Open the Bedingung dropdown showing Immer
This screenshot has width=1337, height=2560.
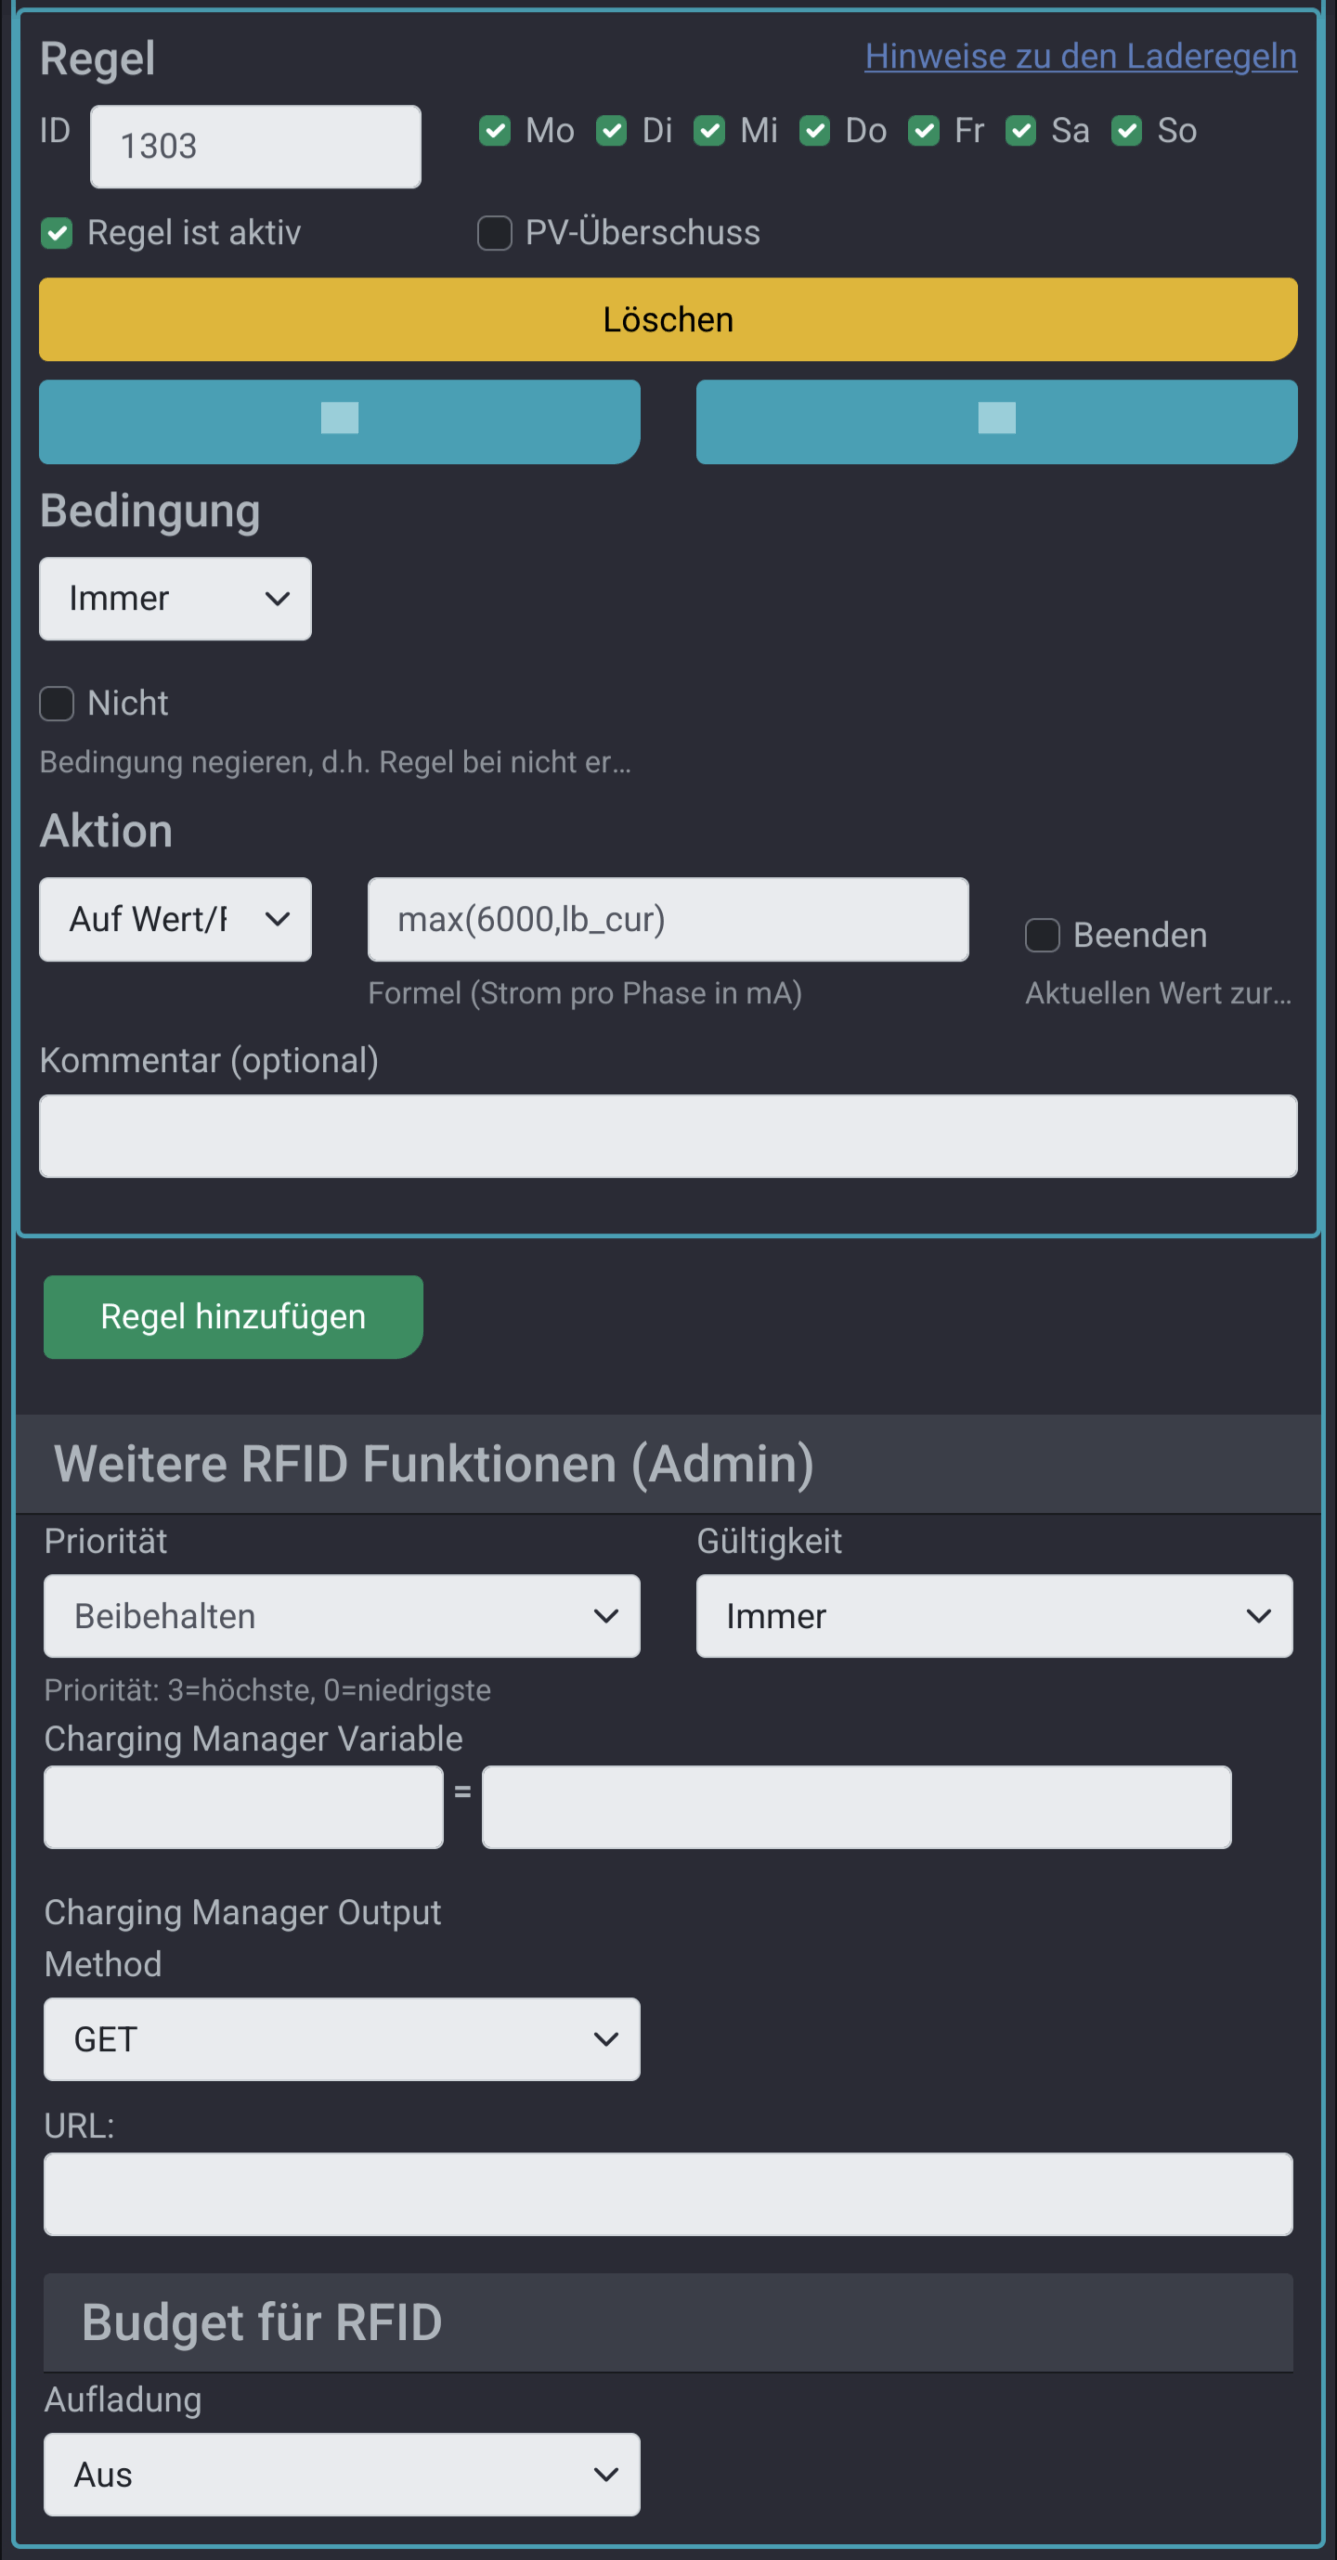tap(175, 599)
